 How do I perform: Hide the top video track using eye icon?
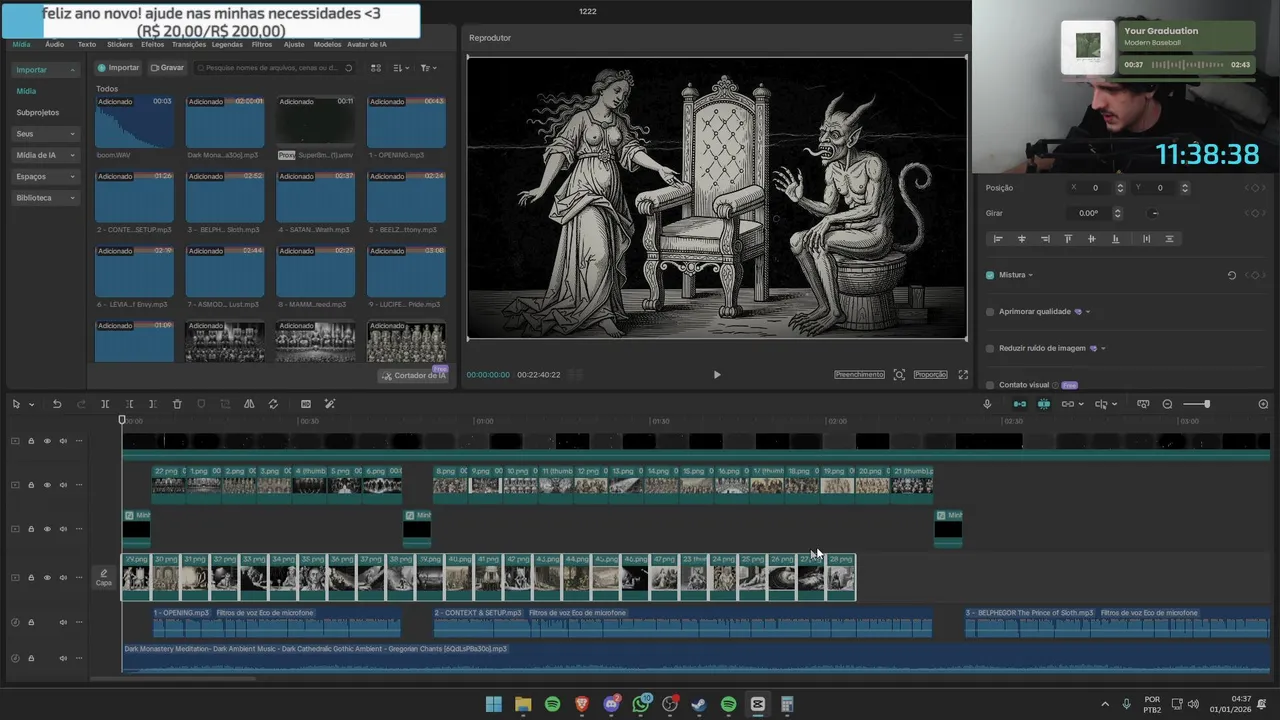(x=47, y=441)
